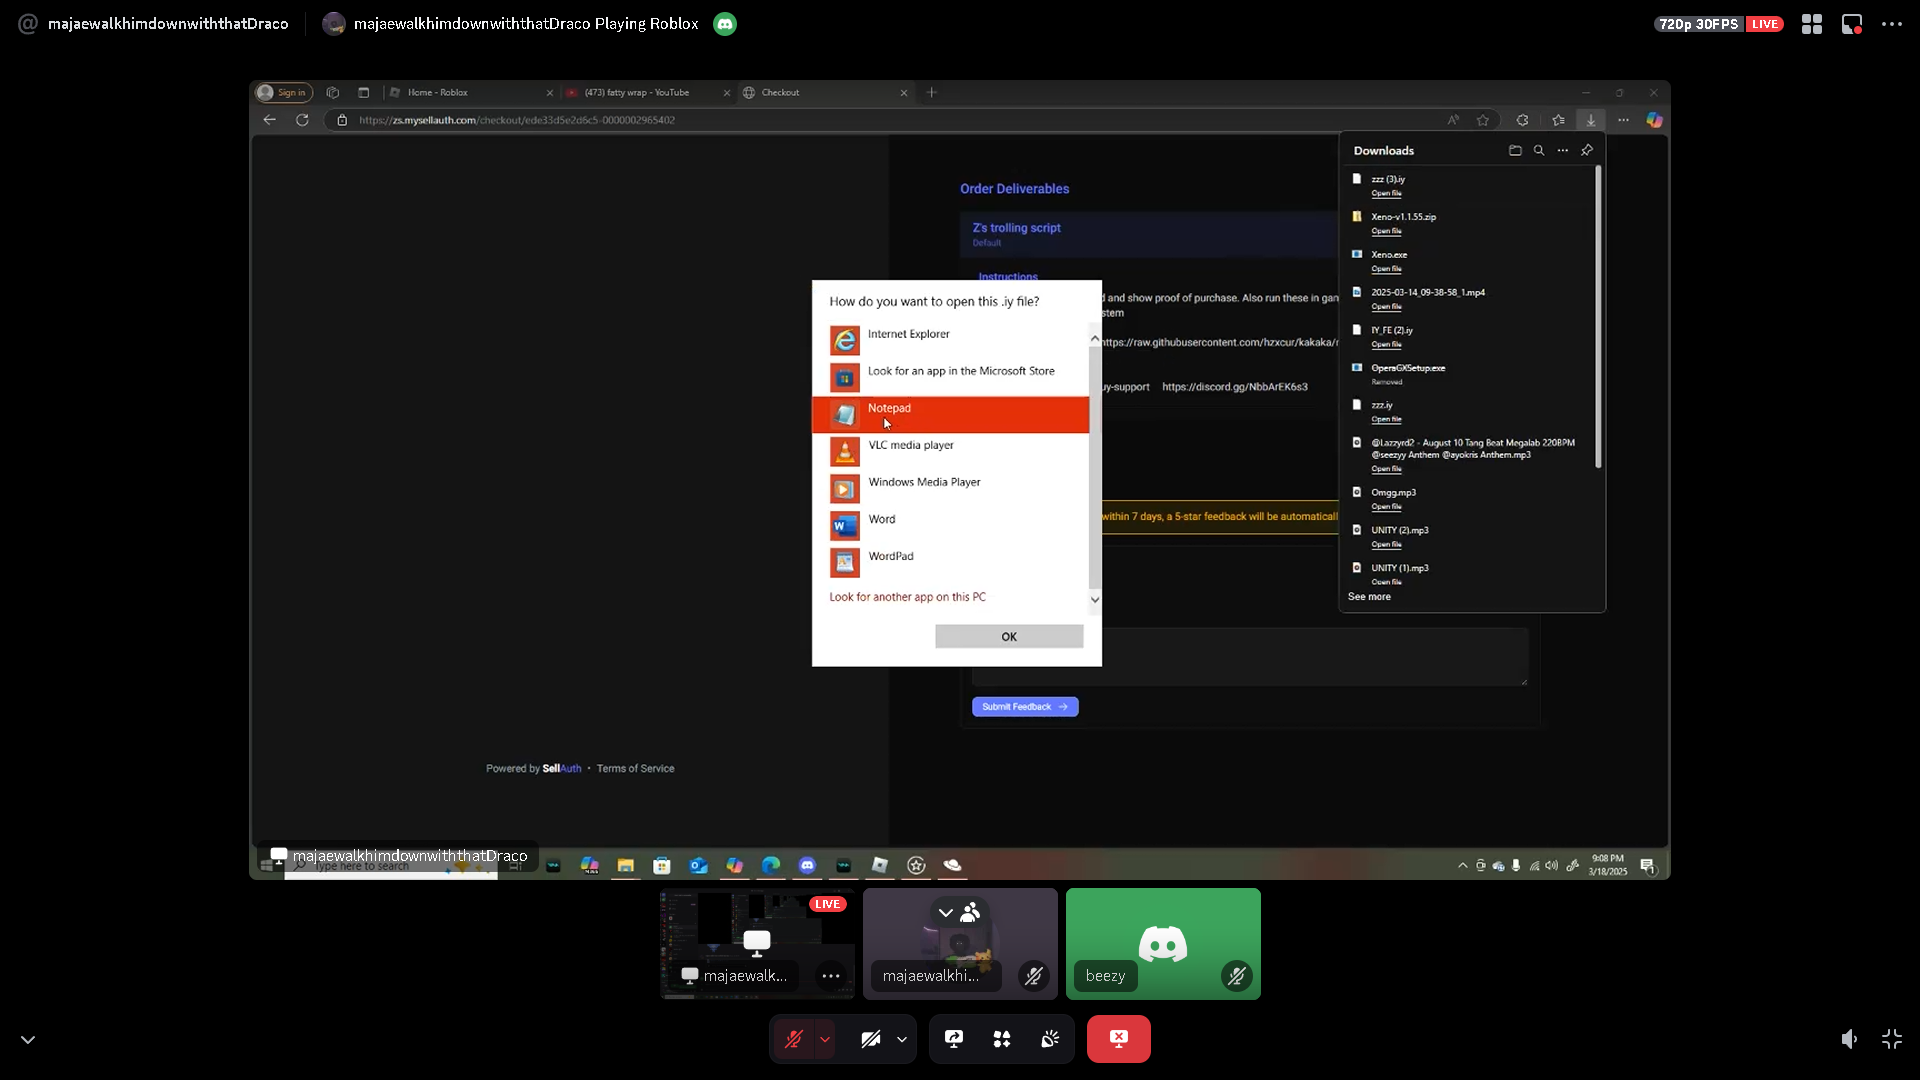Pop out the stream window icon
The height and width of the screenshot is (1080, 1920).
1852,24
